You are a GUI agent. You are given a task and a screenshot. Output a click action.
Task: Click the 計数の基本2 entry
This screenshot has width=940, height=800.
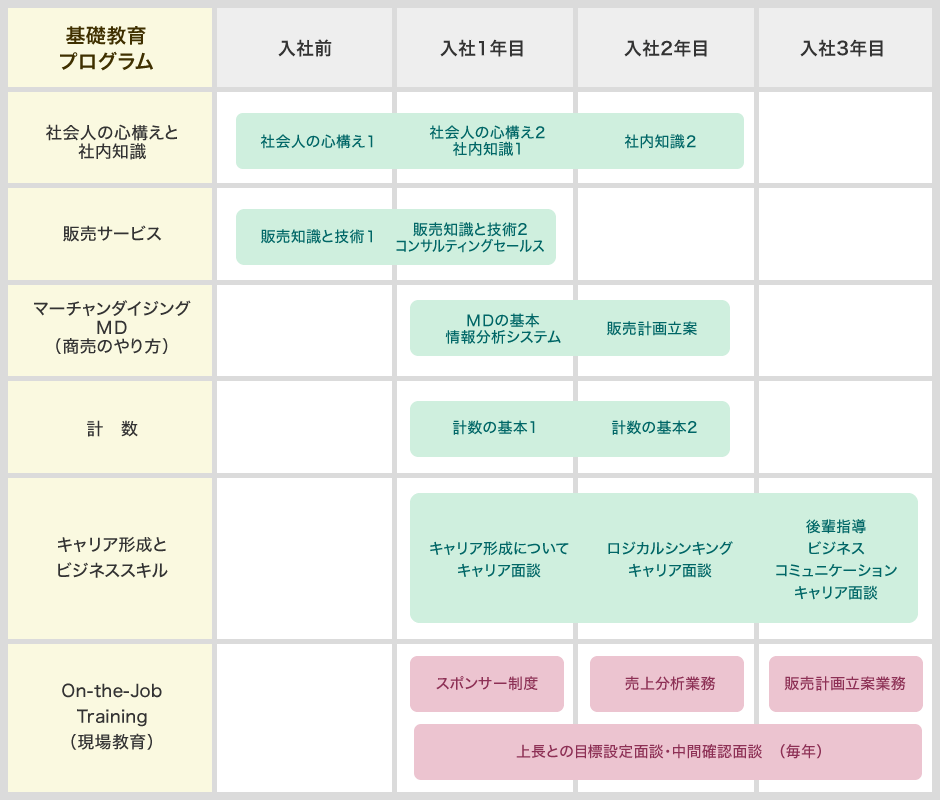click(x=654, y=428)
